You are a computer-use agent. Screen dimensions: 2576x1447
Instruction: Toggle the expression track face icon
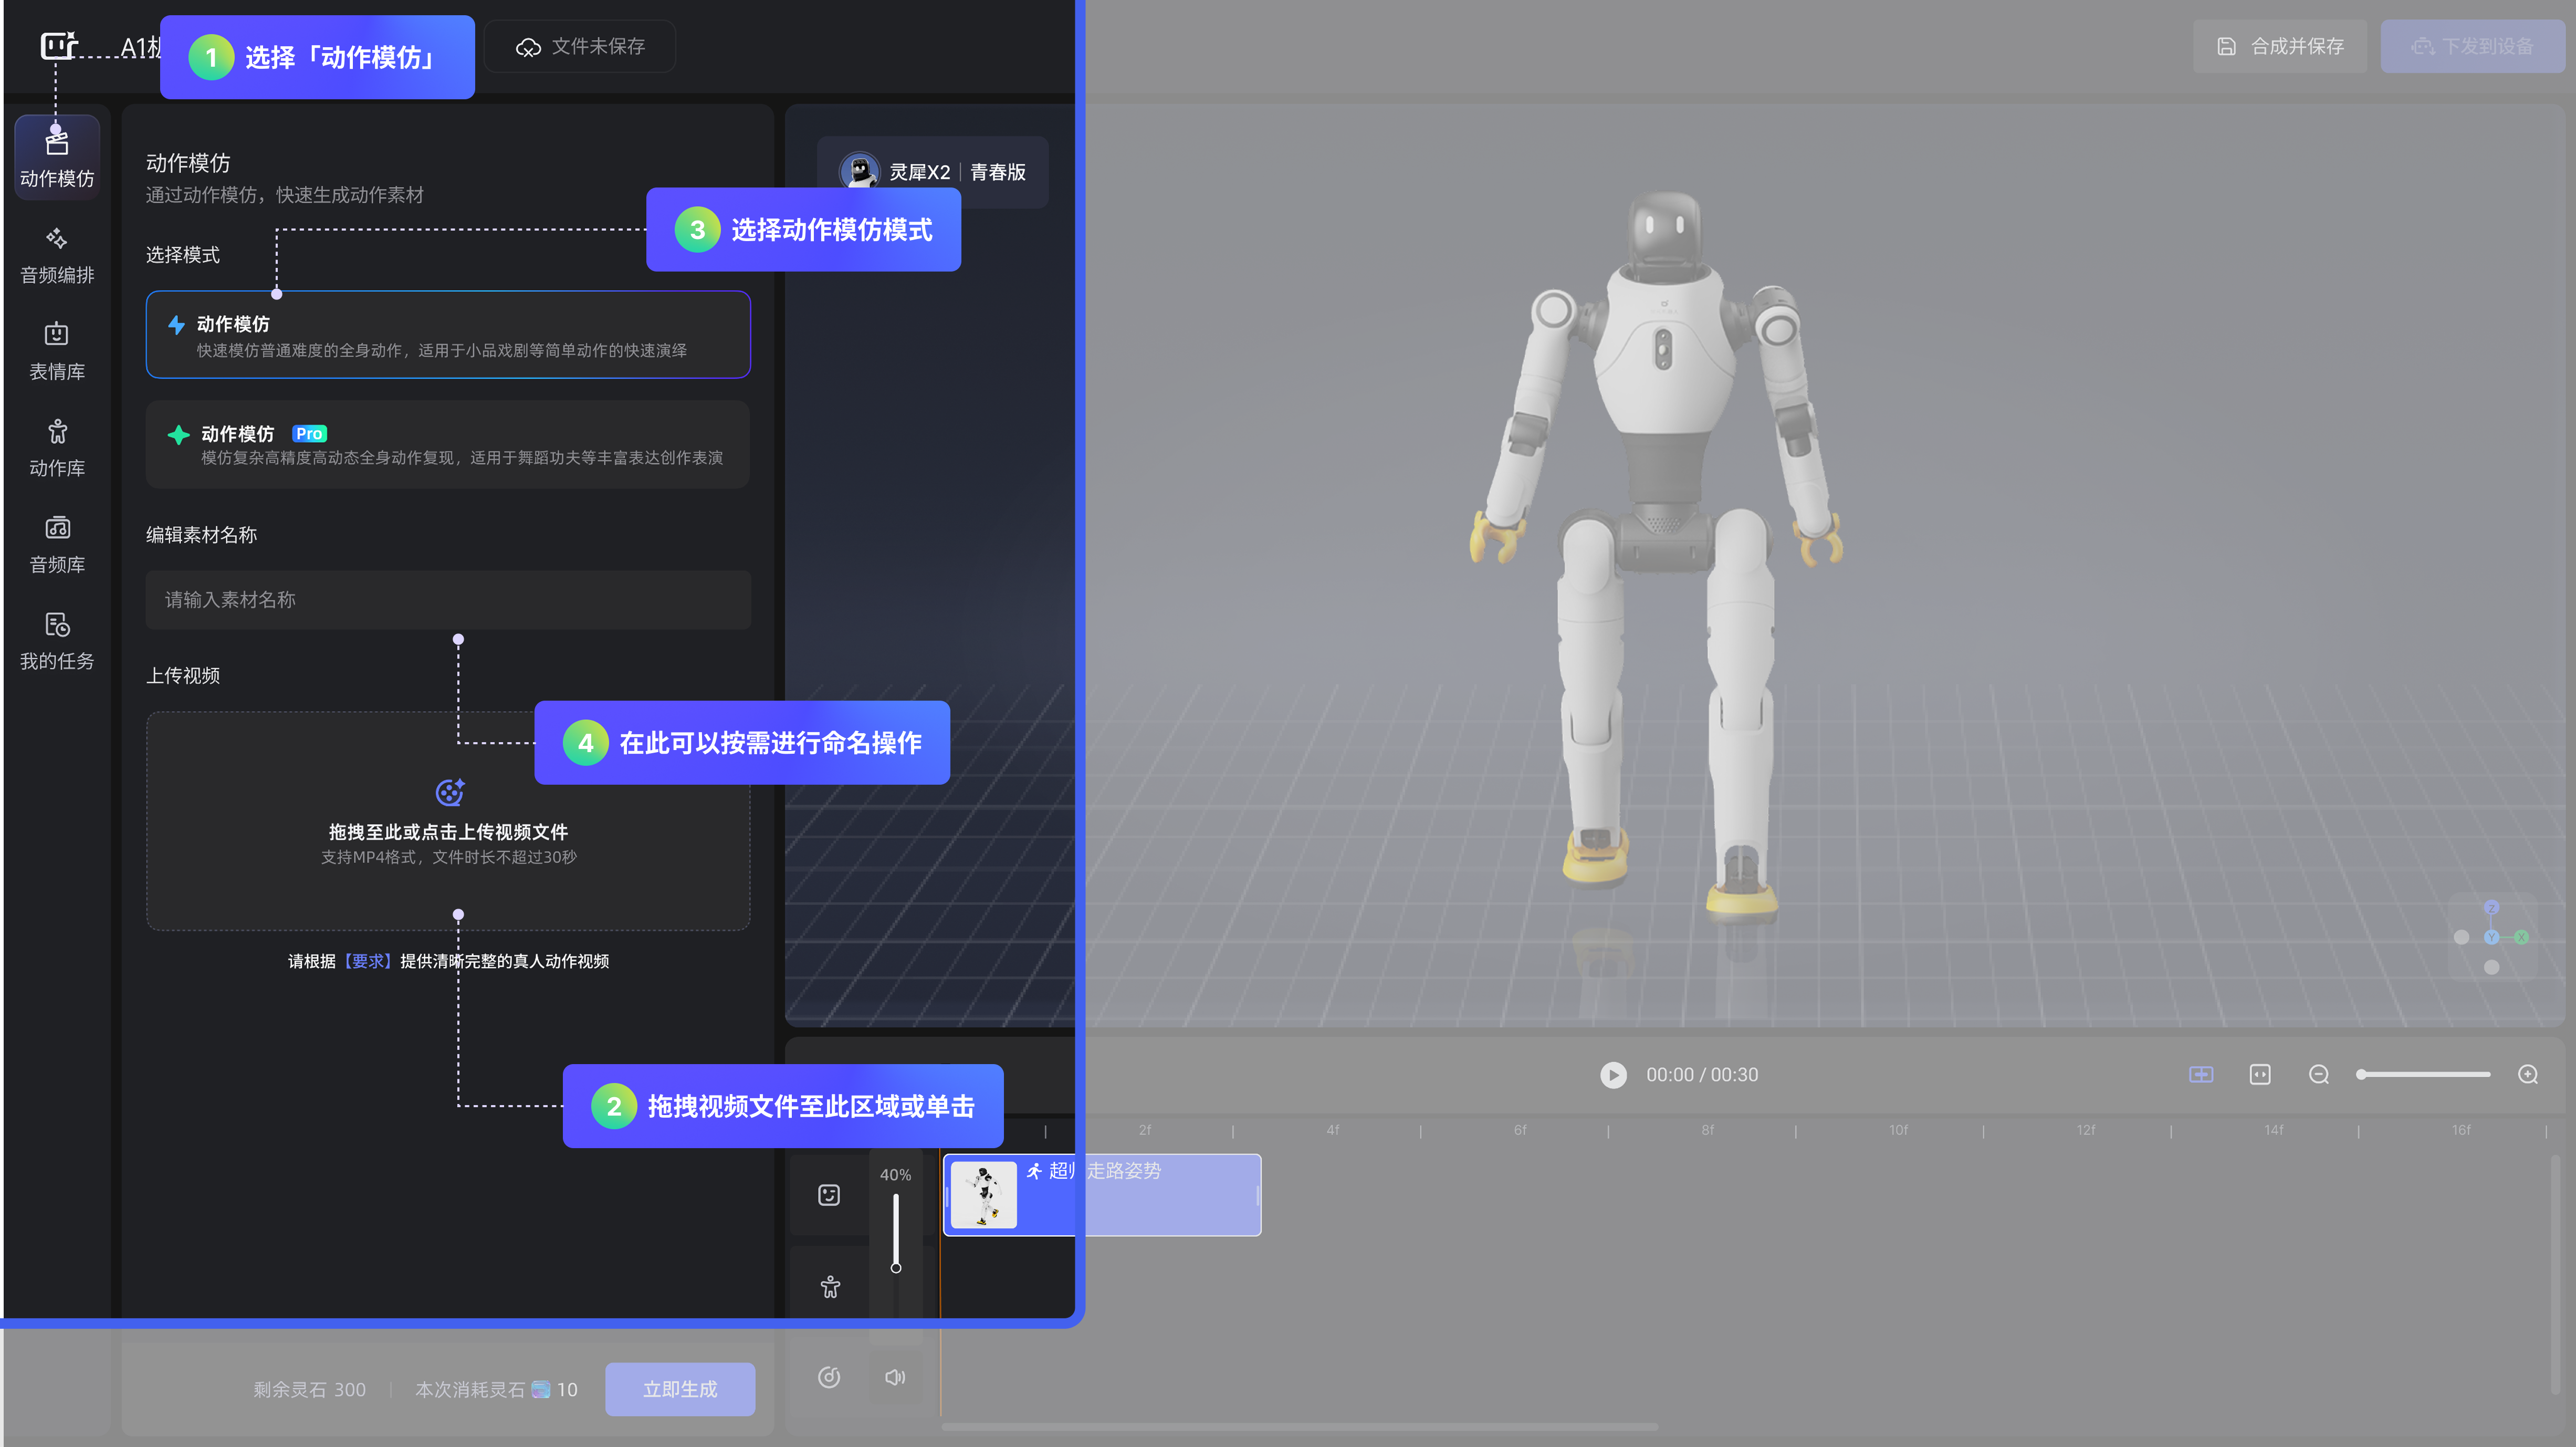[829, 1195]
